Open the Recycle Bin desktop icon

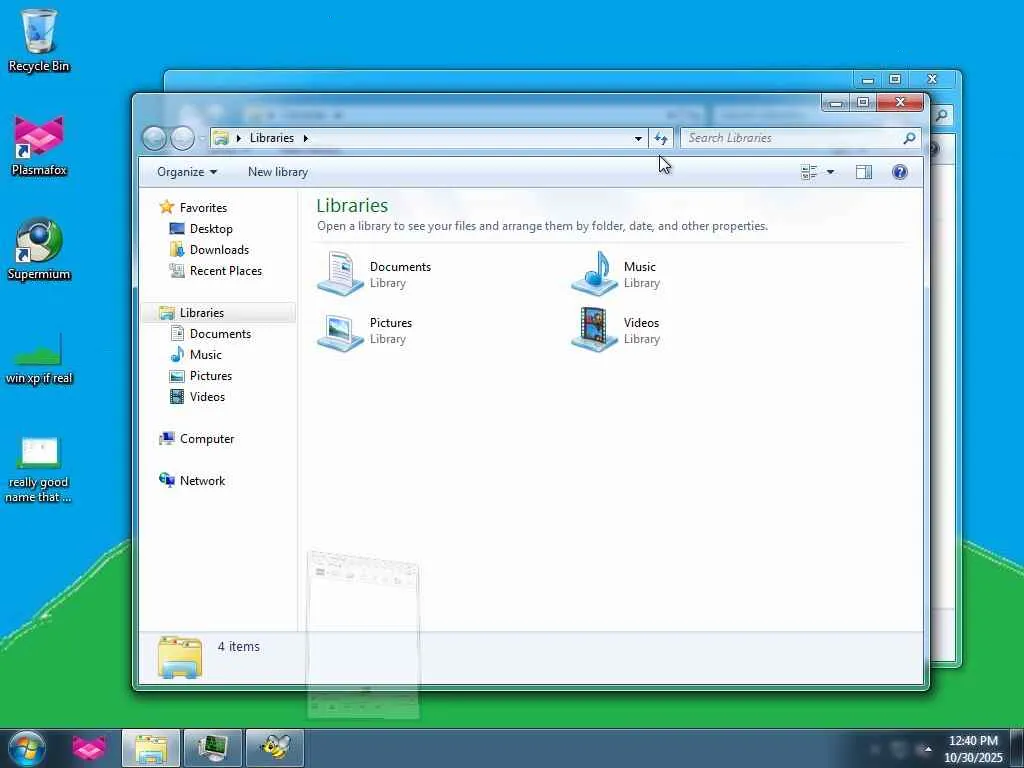click(39, 40)
